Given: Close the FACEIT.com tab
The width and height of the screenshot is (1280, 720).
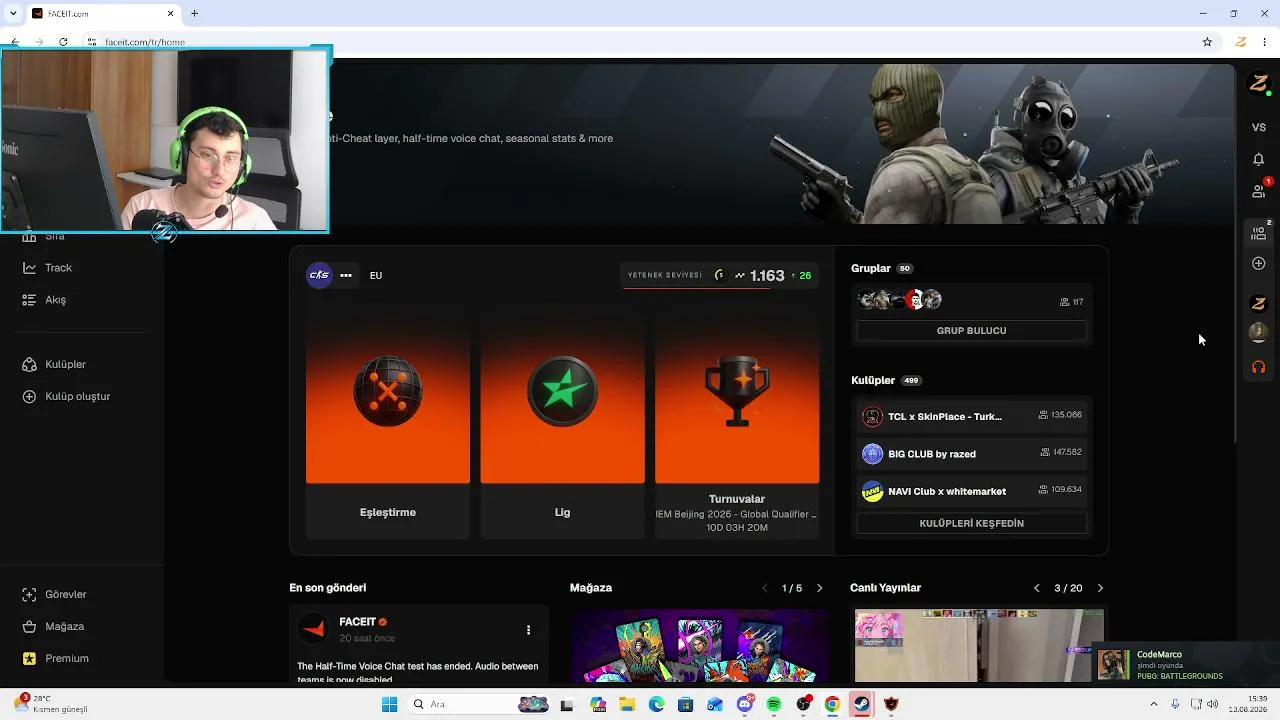Looking at the screenshot, I should click(x=170, y=14).
